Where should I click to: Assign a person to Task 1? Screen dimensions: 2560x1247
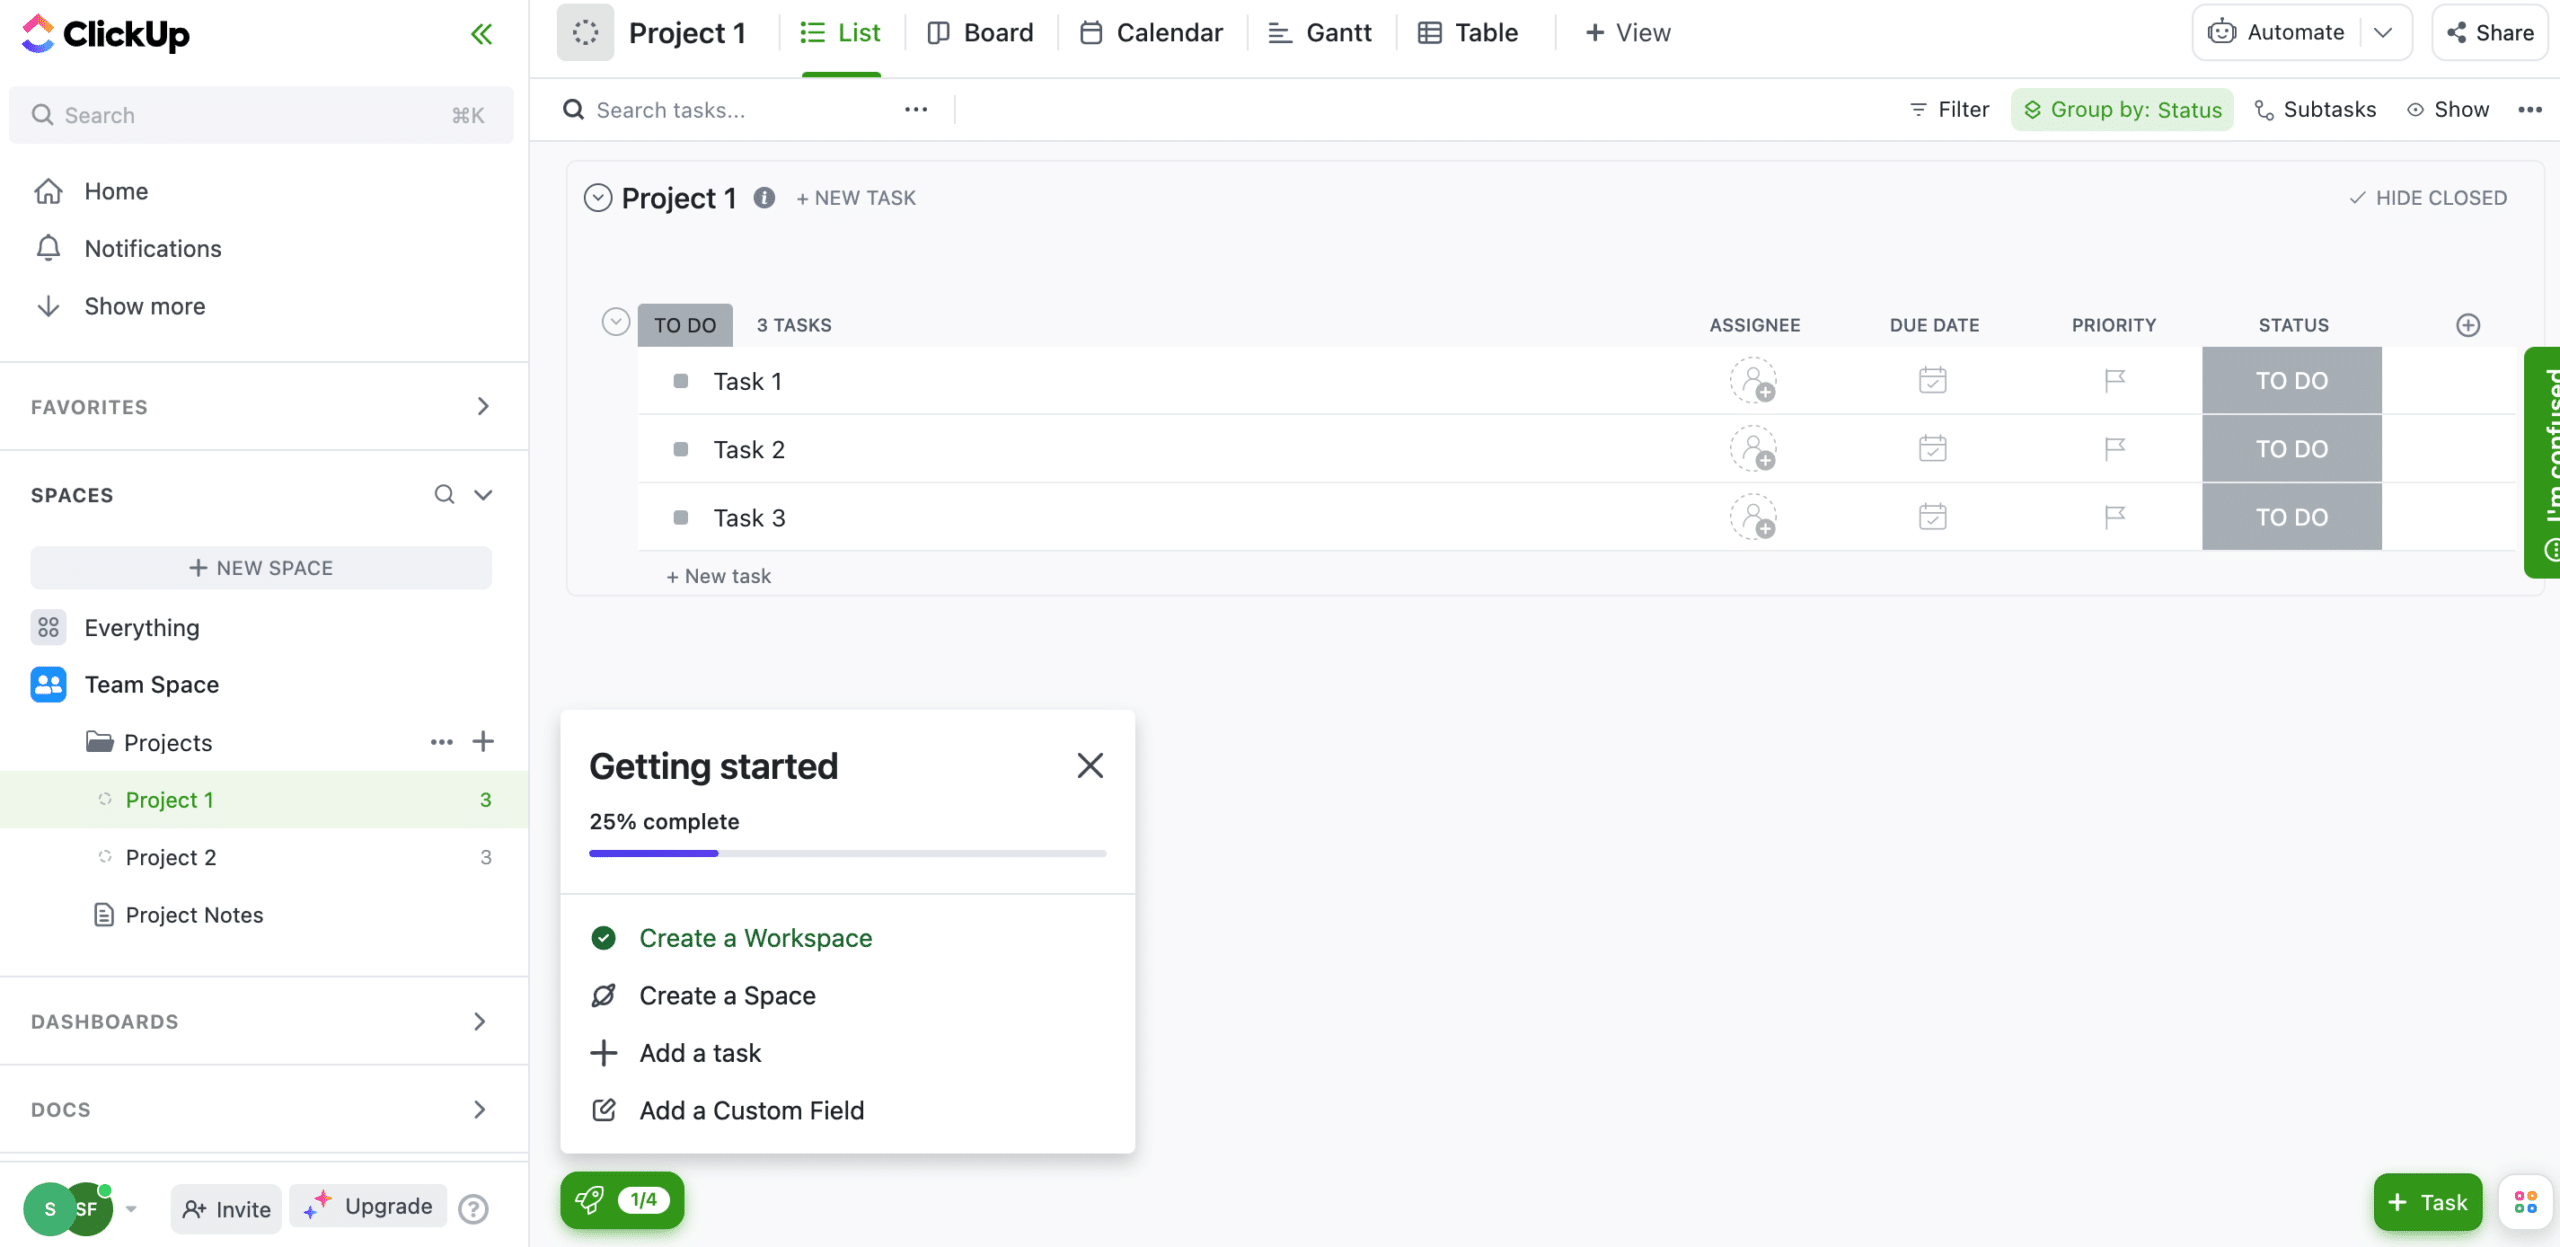coord(1753,381)
